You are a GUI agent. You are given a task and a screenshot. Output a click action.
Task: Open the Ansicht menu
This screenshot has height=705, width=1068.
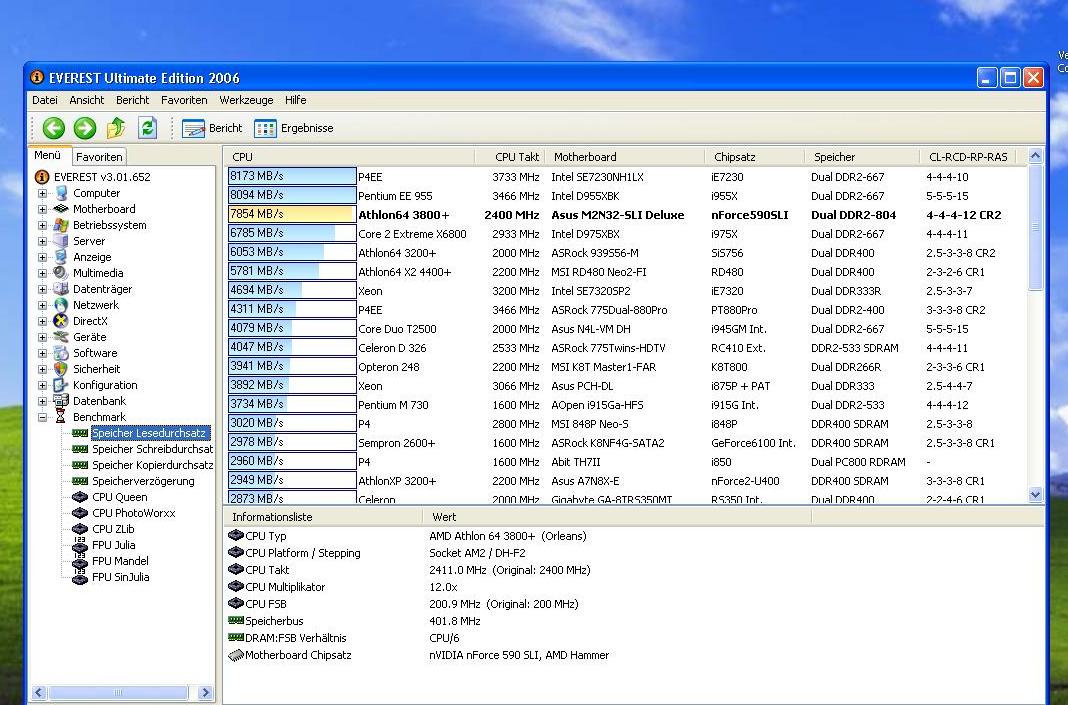pos(87,100)
